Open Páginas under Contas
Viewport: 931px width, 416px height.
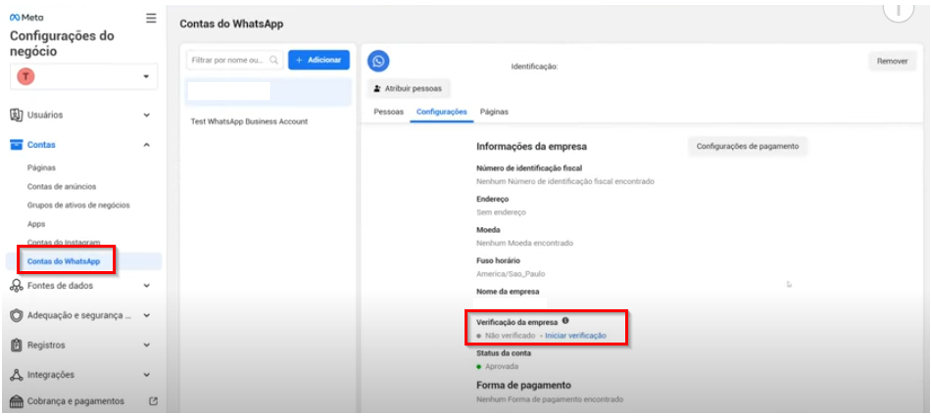click(42, 168)
